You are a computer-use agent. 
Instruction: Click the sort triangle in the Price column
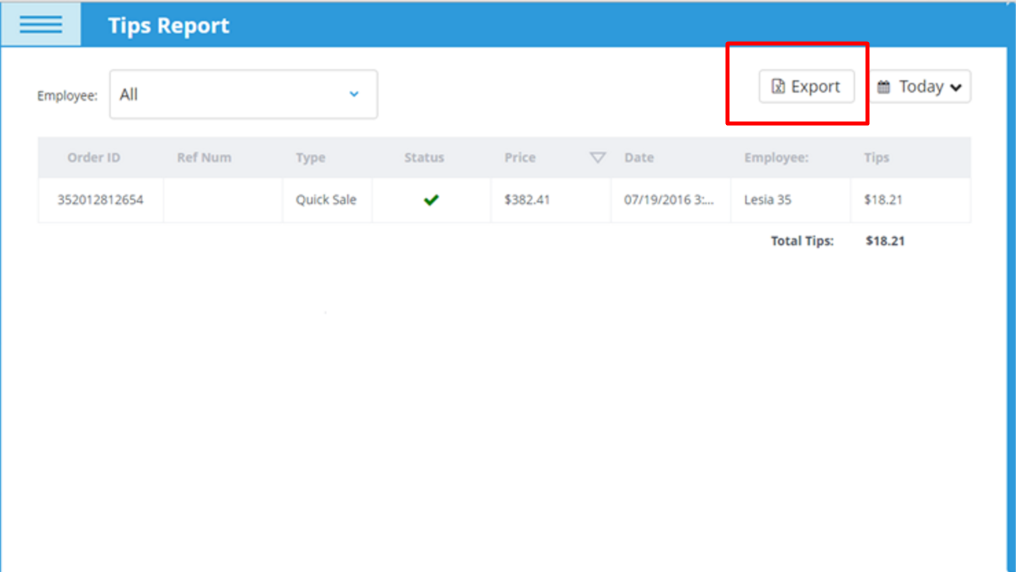597,158
